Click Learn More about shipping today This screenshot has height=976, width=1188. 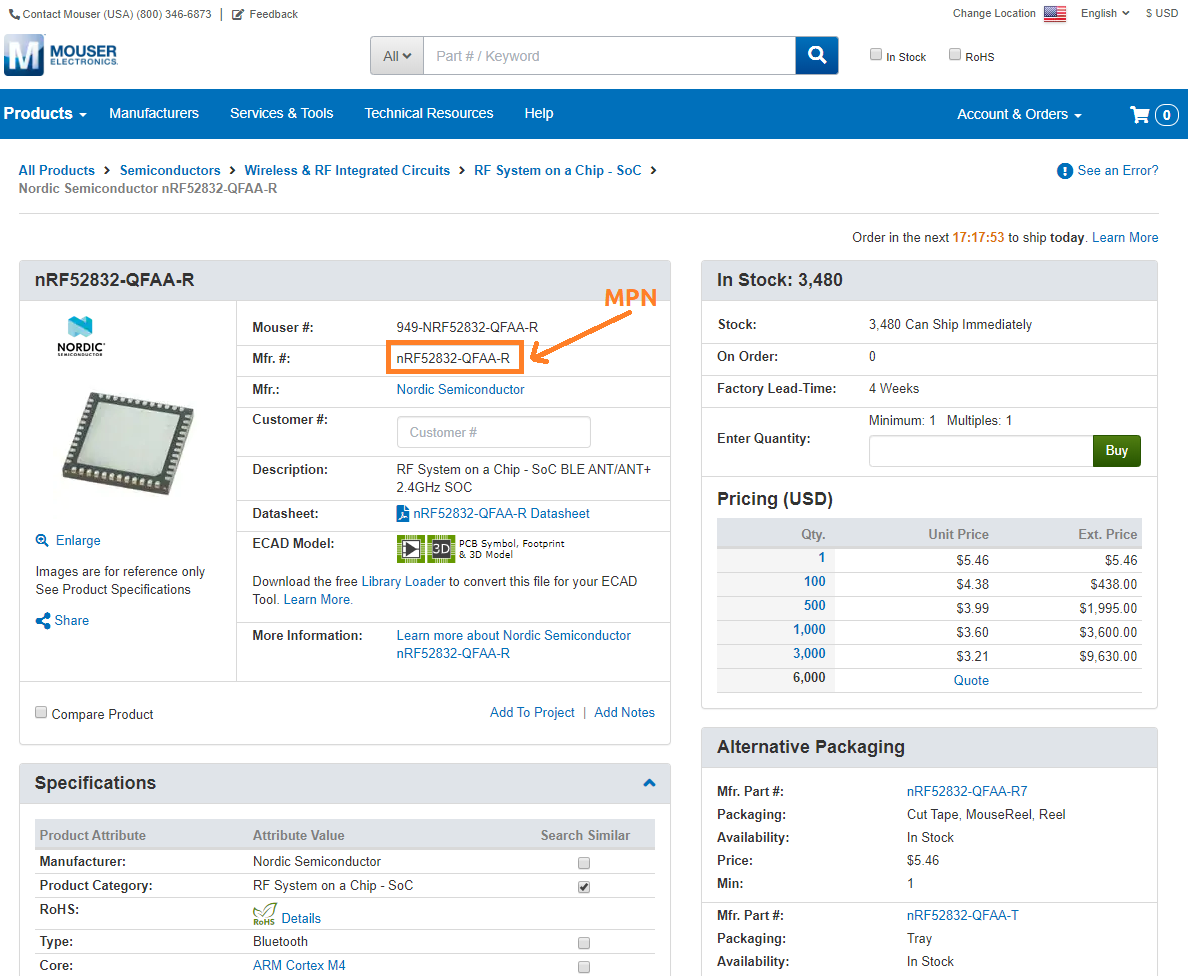[1125, 238]
